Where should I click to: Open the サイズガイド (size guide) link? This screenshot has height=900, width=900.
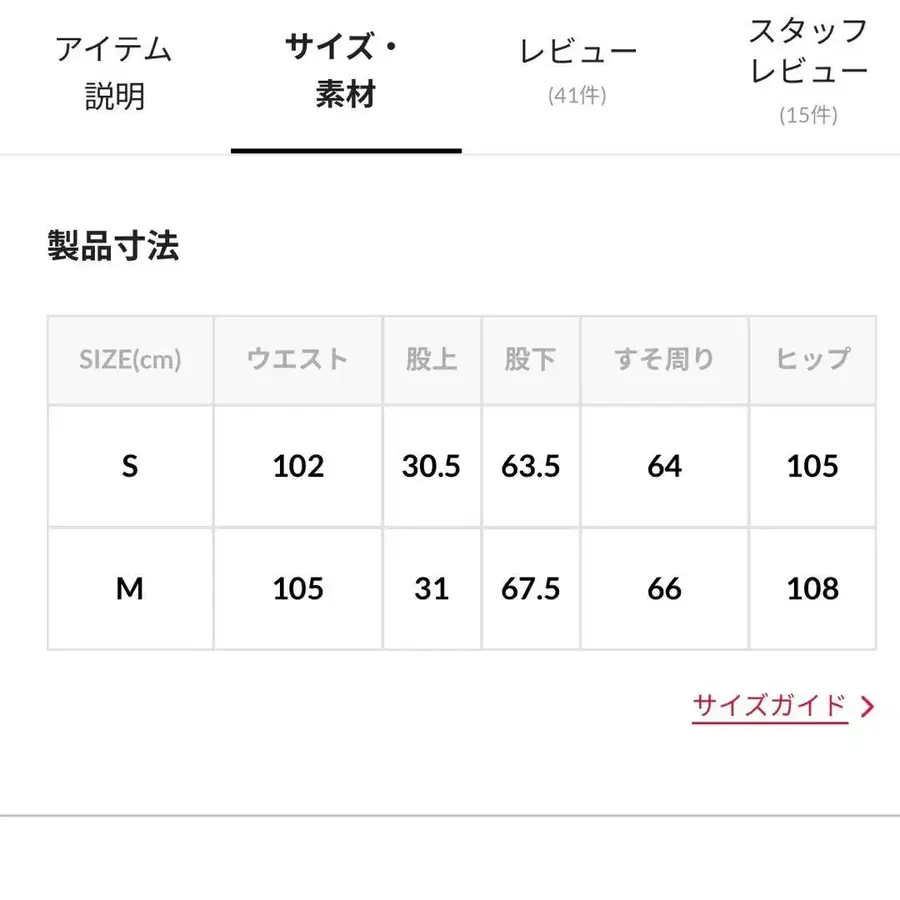point(770,705)
